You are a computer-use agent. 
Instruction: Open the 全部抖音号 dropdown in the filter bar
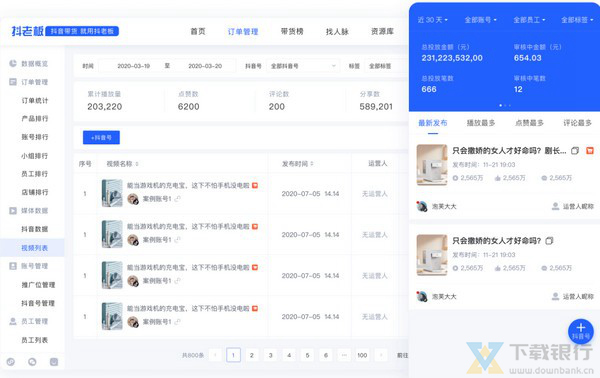point(303,66)
